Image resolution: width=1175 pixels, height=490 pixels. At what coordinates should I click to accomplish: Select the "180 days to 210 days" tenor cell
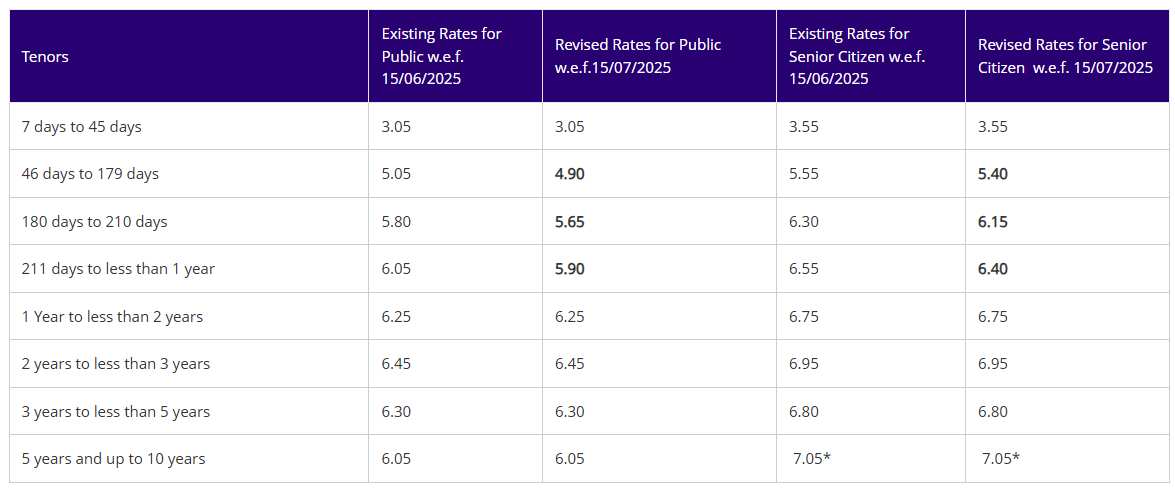(x=94, y=222)
